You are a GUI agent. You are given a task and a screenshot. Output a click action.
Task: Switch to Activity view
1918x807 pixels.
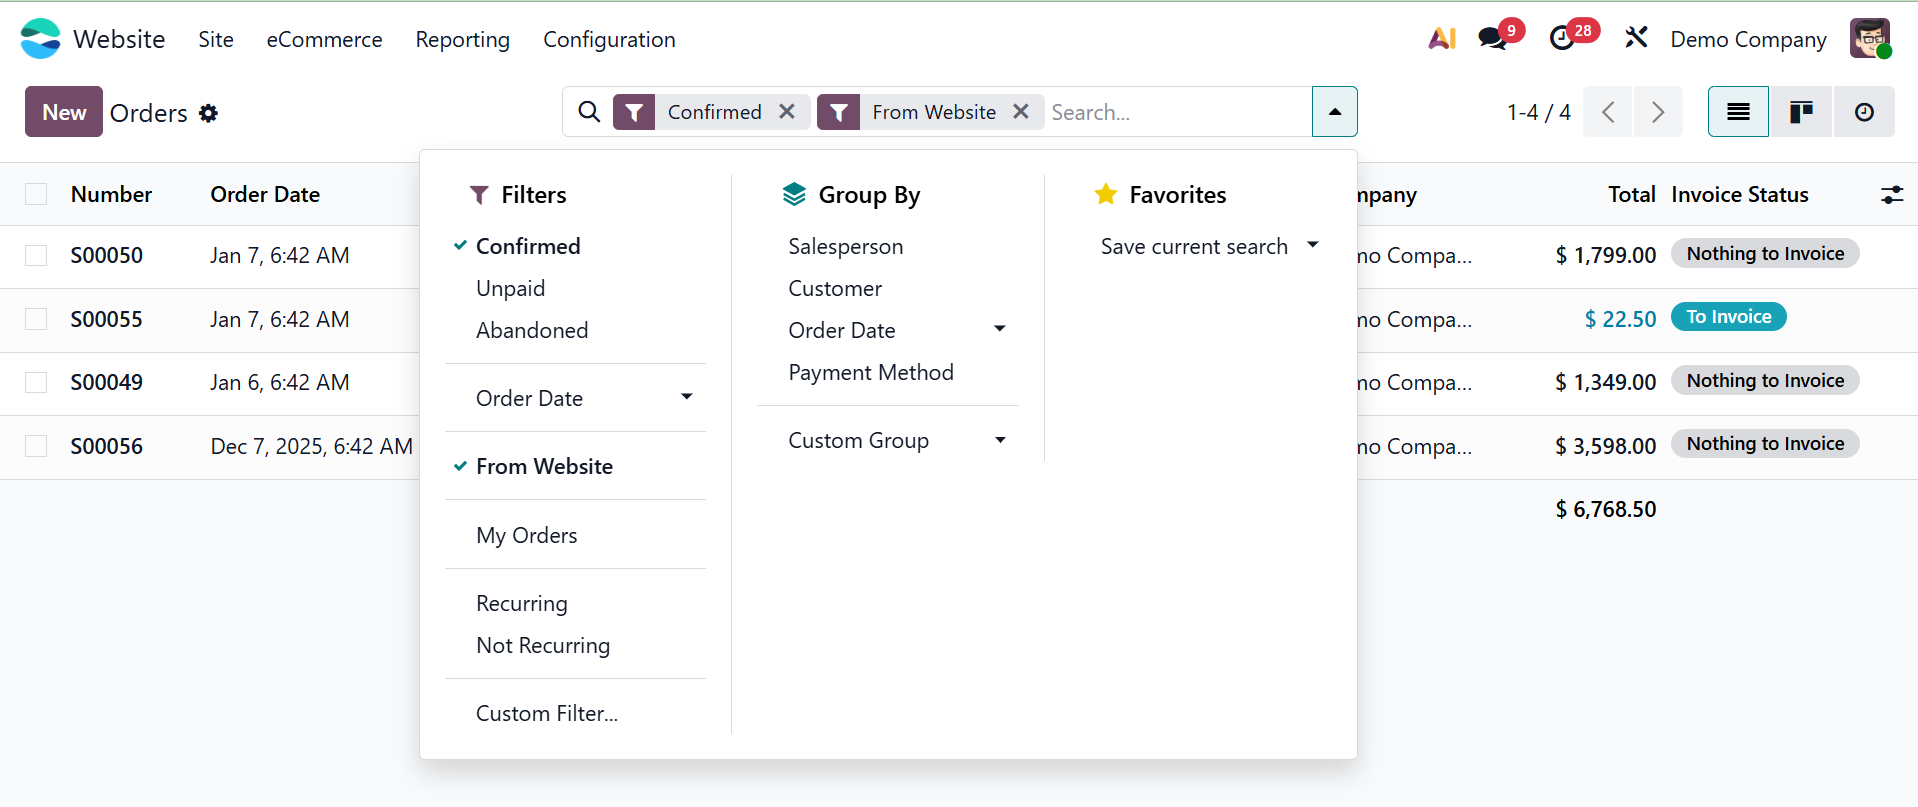point(1864,112)
